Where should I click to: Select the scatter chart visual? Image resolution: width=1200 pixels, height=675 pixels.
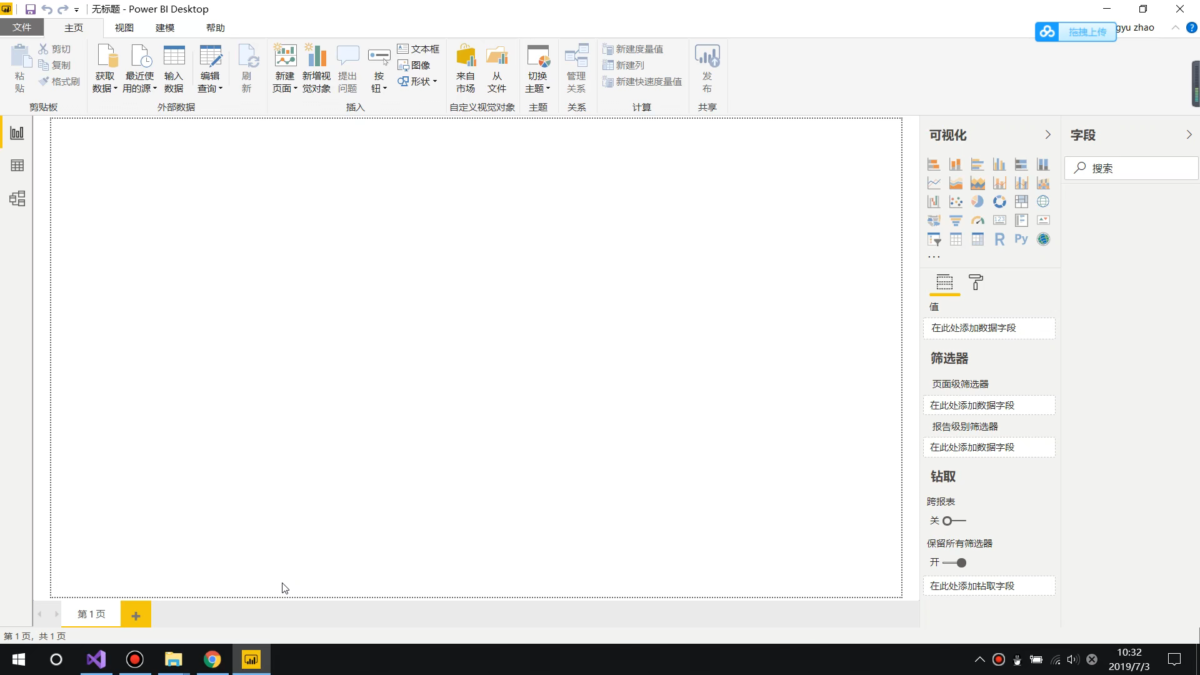point(955,201)
